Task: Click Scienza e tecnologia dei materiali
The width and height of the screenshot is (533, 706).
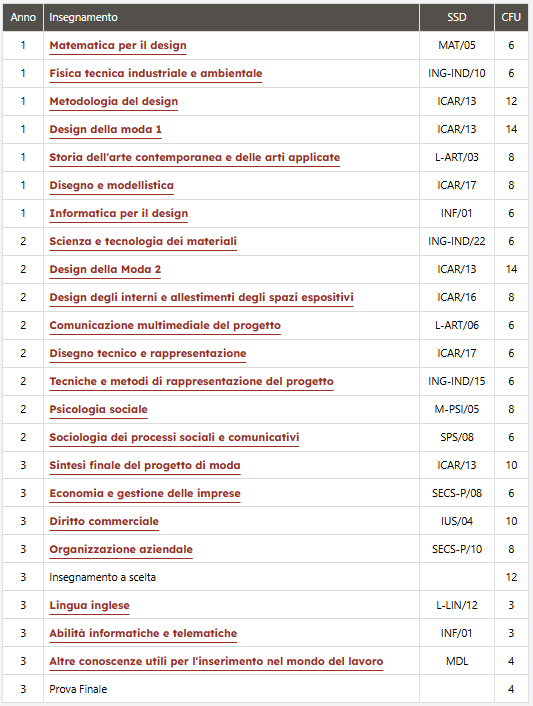Action: [143, 241]
